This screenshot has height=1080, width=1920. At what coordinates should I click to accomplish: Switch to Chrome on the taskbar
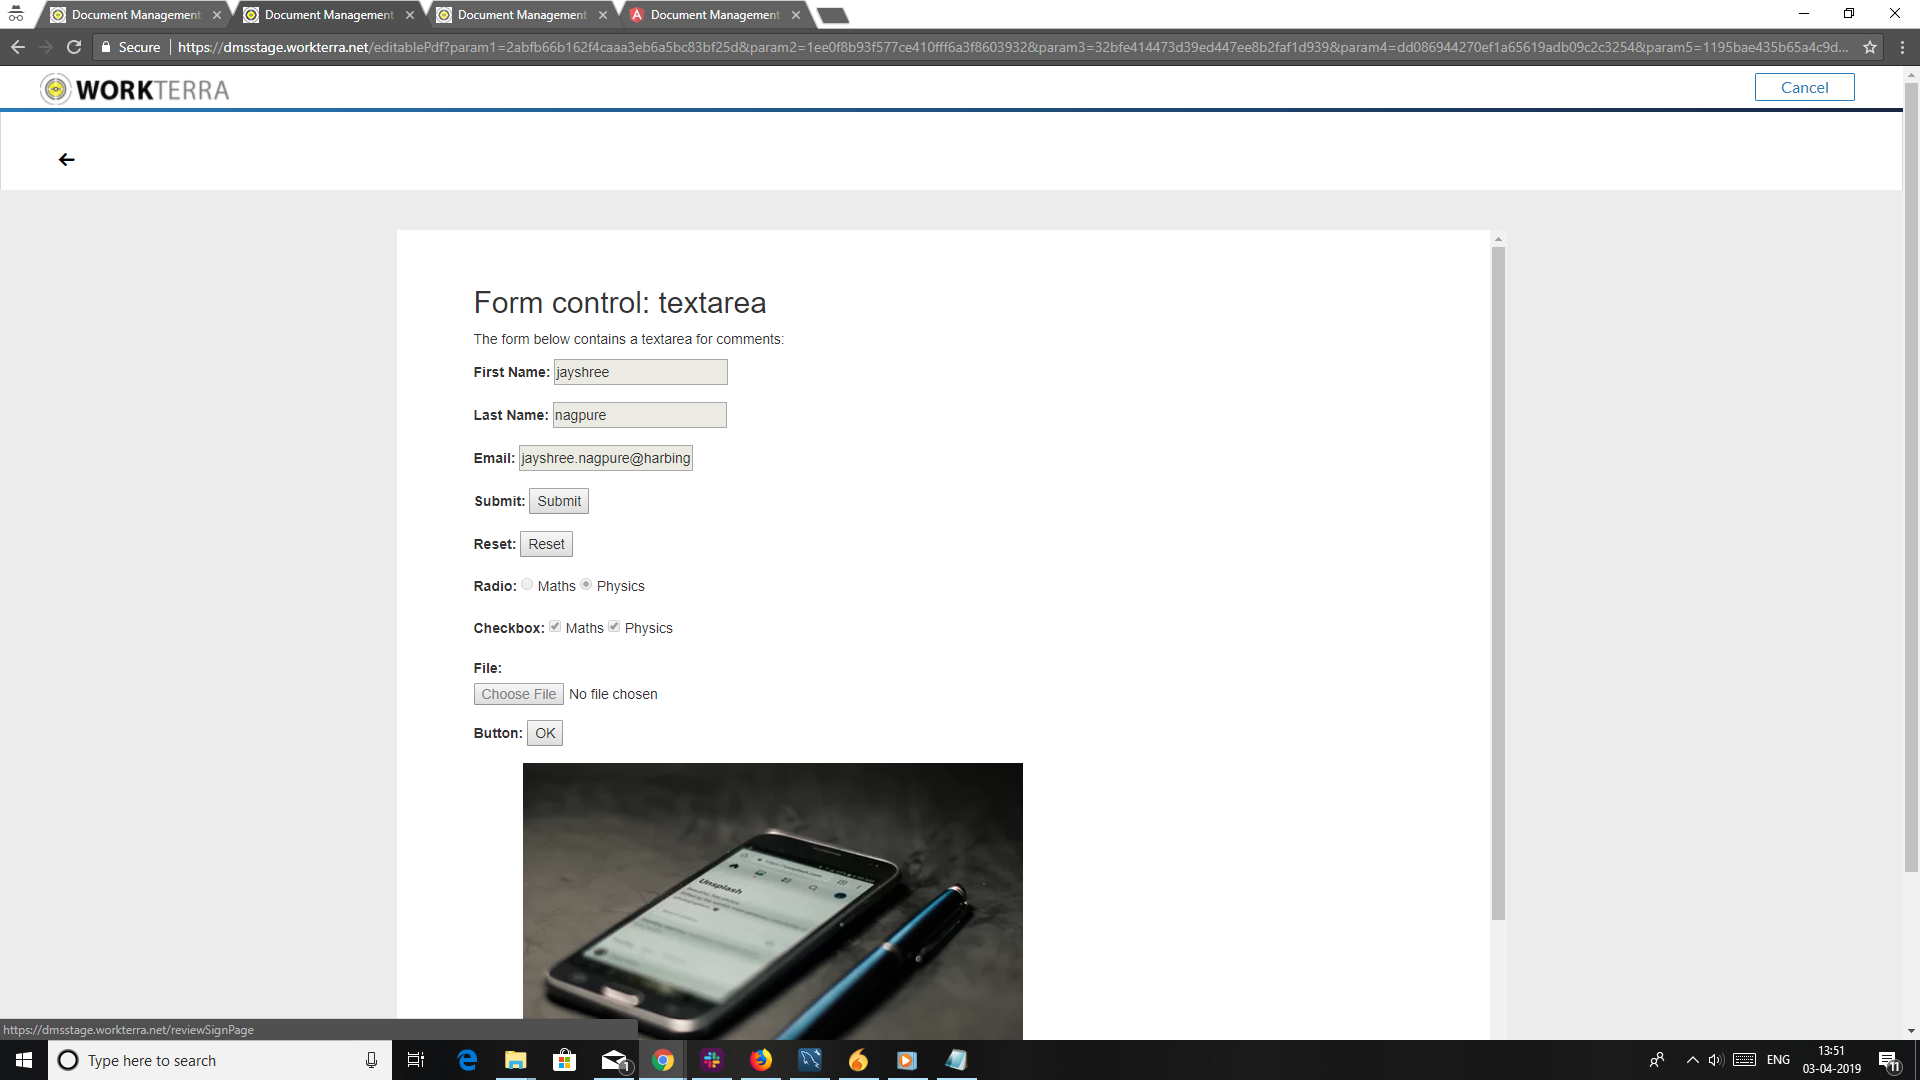[x=663, y=1060]
